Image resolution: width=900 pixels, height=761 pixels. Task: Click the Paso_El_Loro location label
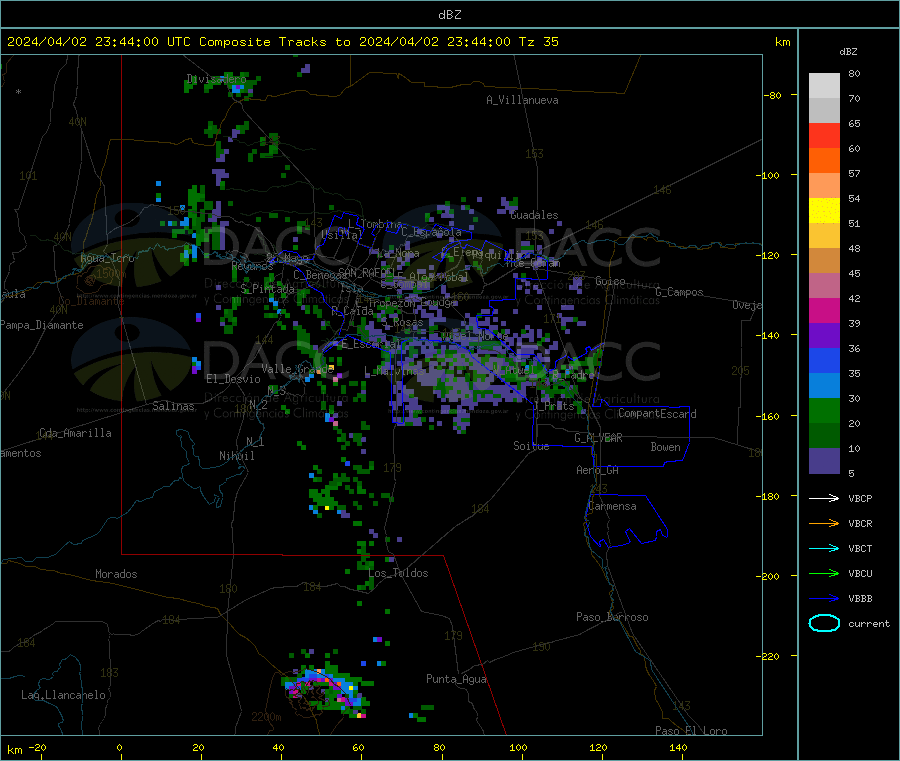pos(691,731)
